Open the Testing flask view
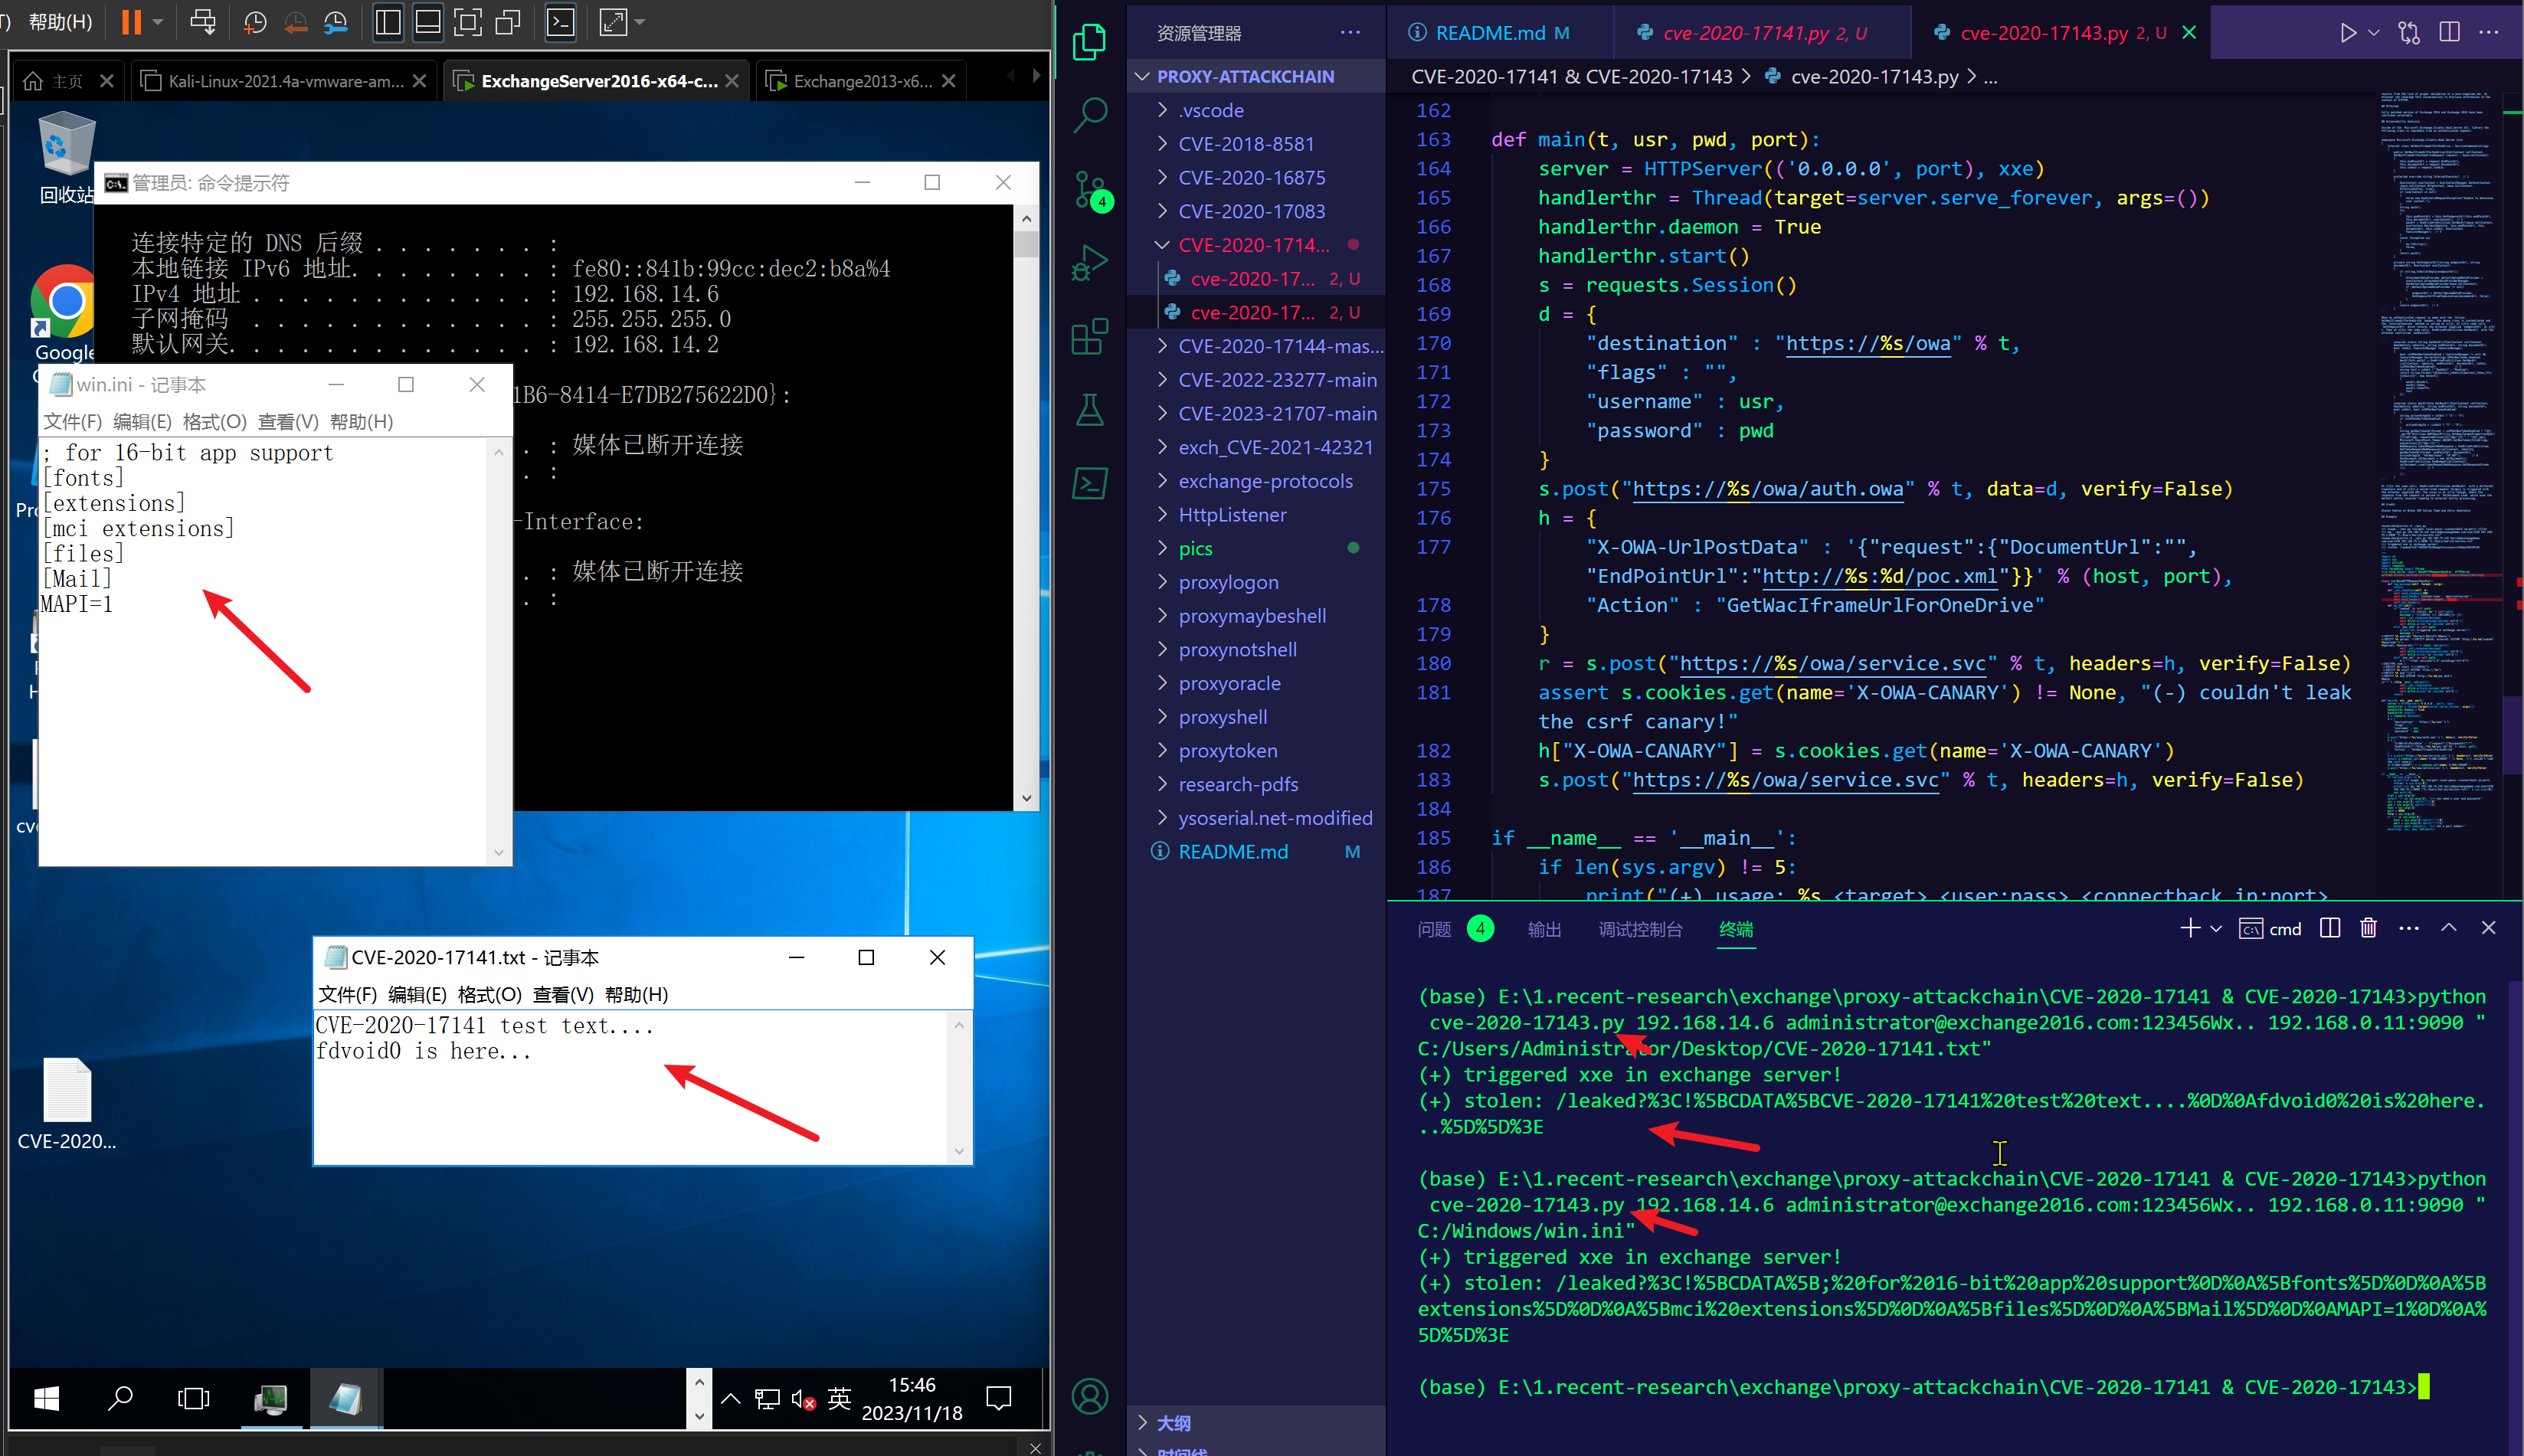The width and height of the screenshot is (2524, 1456). click(x=1089, y=410)
